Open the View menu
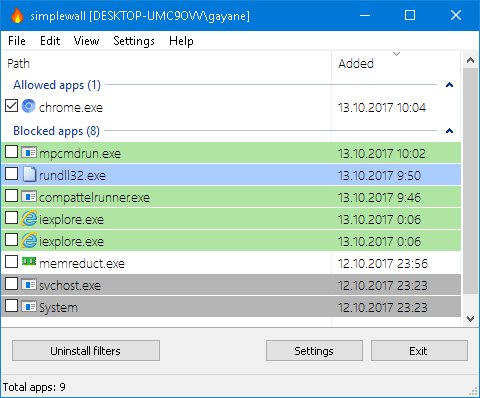Viewport: 480px width, 398px height. click(x=86, y=41)
